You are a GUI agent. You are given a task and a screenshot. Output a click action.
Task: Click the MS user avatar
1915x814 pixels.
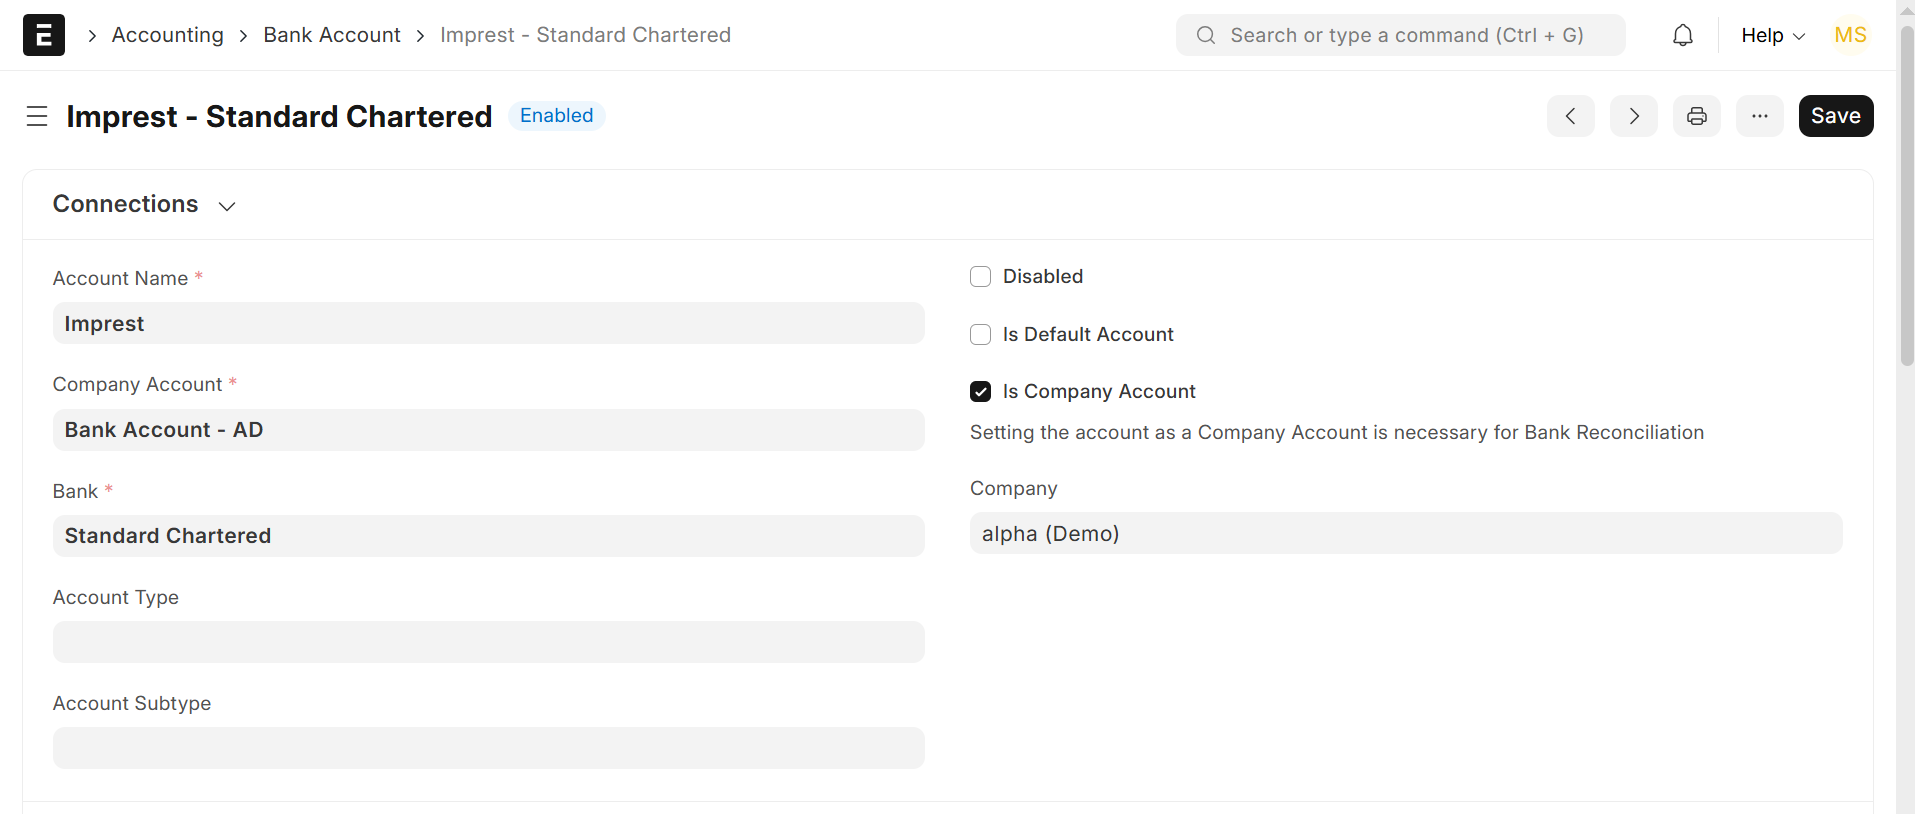click(1850, 35)
